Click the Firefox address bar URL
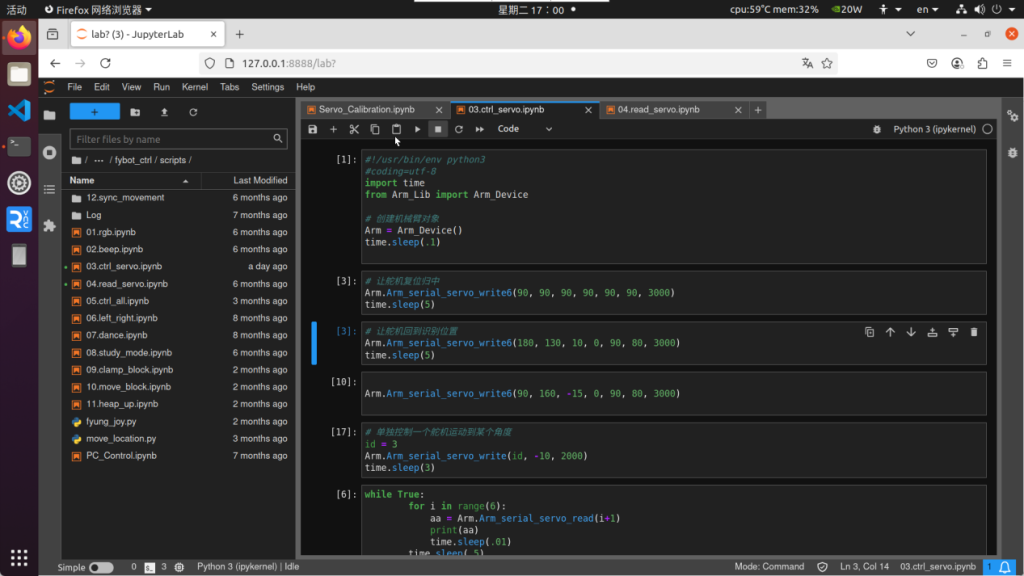 pyautogui.click(x=289, y=63)
